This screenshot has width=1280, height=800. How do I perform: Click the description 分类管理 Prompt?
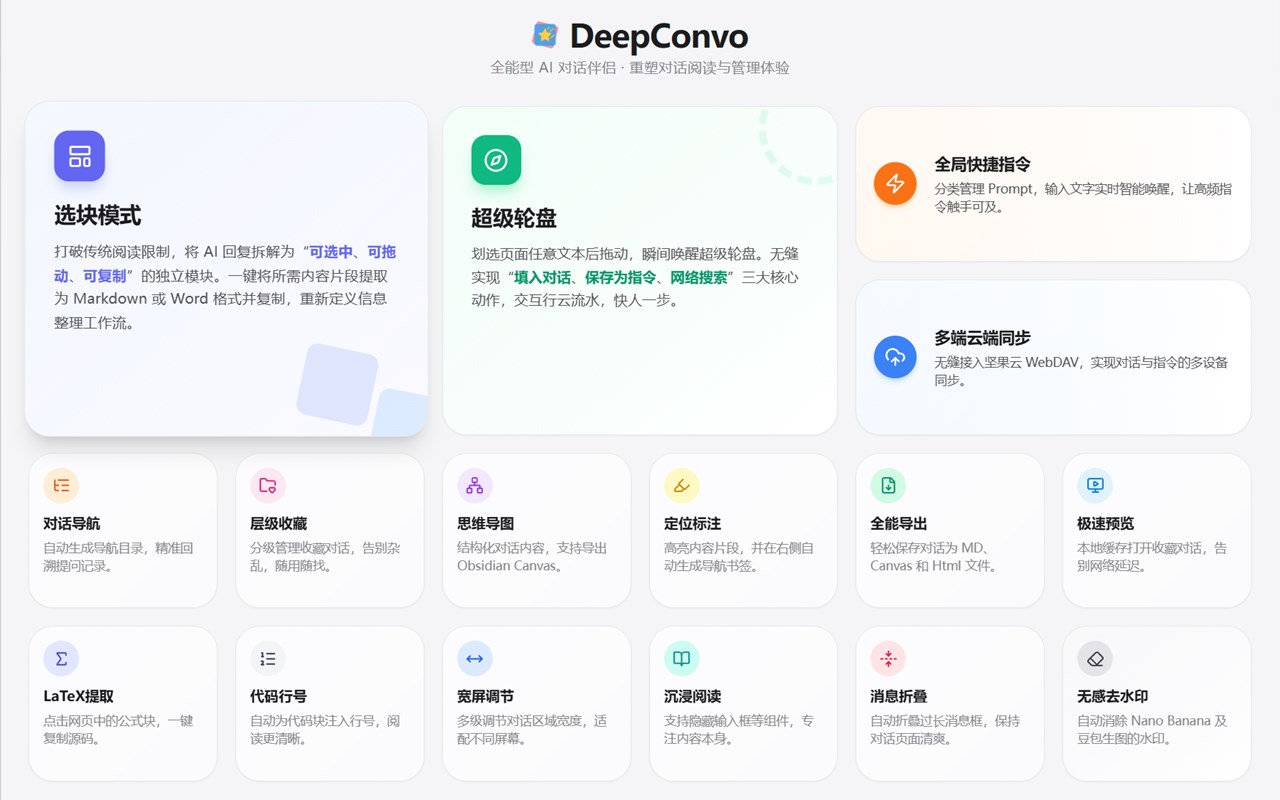coord(1083,198)
